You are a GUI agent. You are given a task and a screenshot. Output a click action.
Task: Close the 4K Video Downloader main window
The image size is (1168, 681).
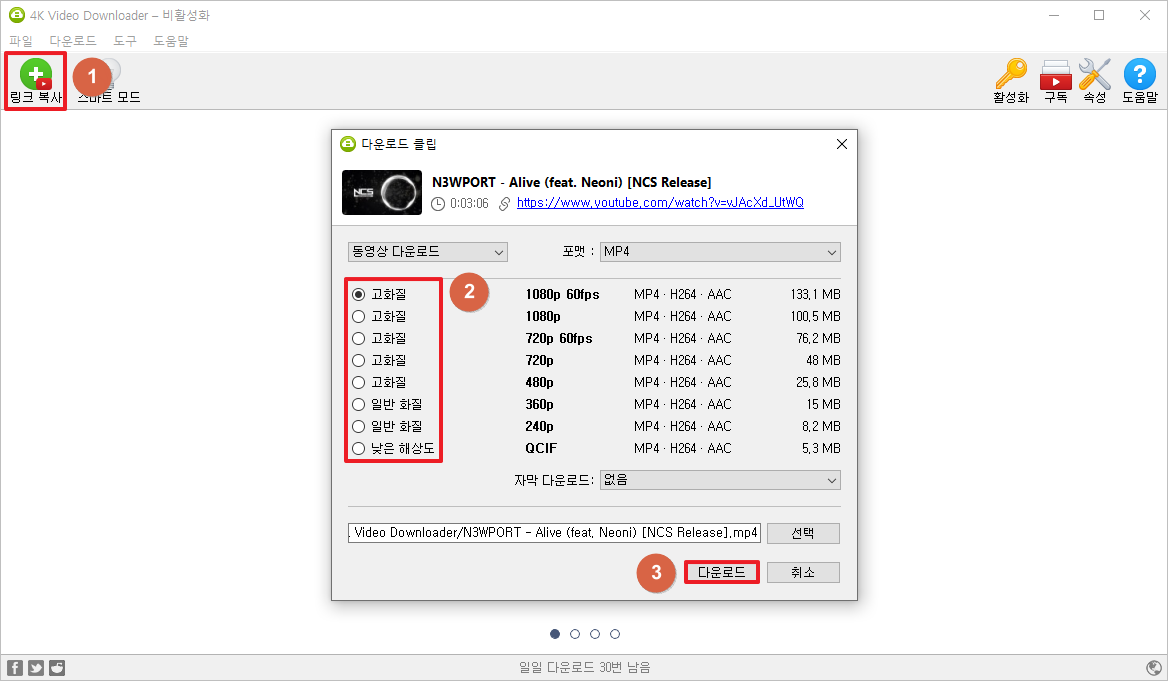(x=1145, y=16)
